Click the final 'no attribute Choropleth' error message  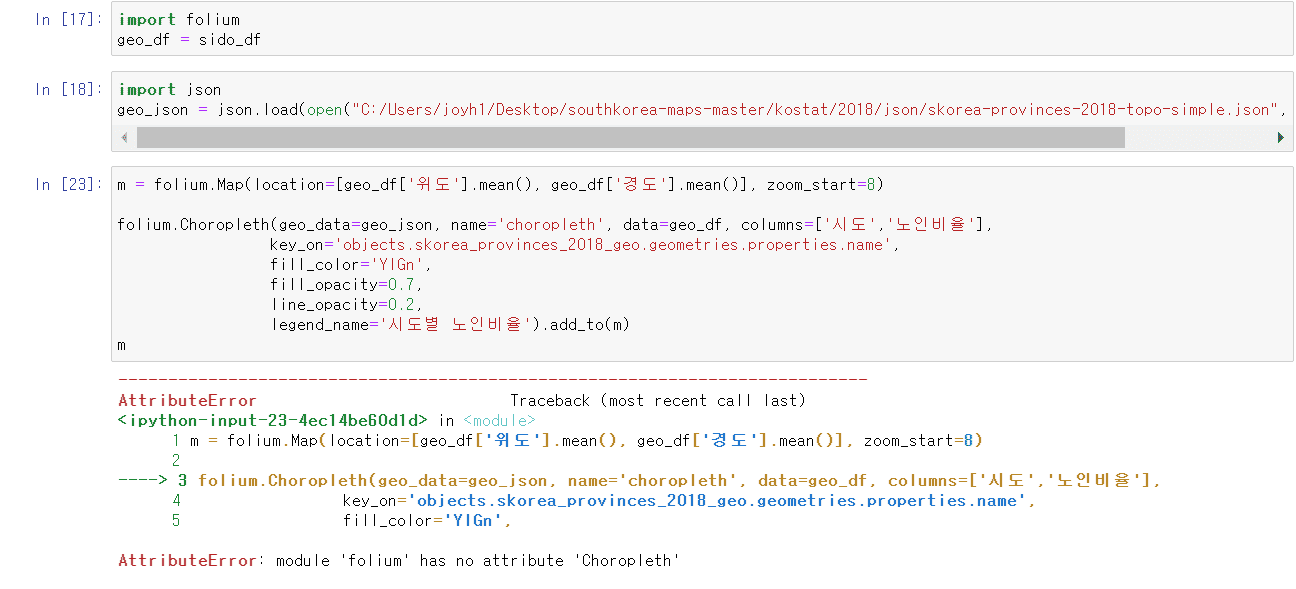(398, 560)
